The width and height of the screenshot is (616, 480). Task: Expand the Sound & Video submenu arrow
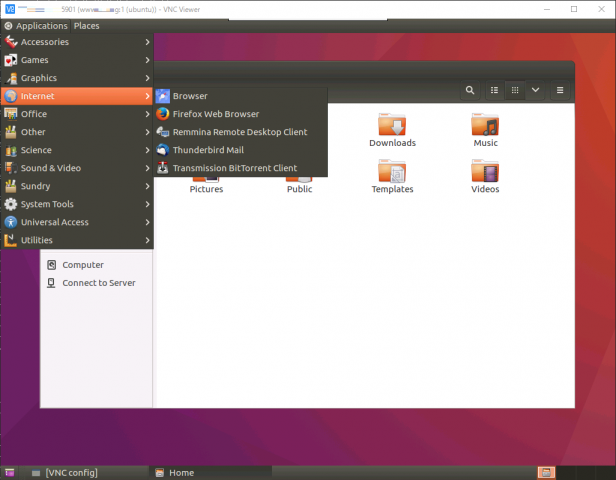click(147, 168)
